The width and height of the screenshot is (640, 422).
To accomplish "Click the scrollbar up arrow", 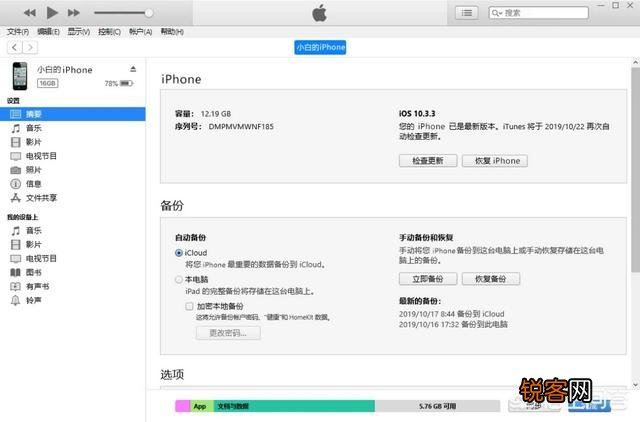I will (636, 62).
